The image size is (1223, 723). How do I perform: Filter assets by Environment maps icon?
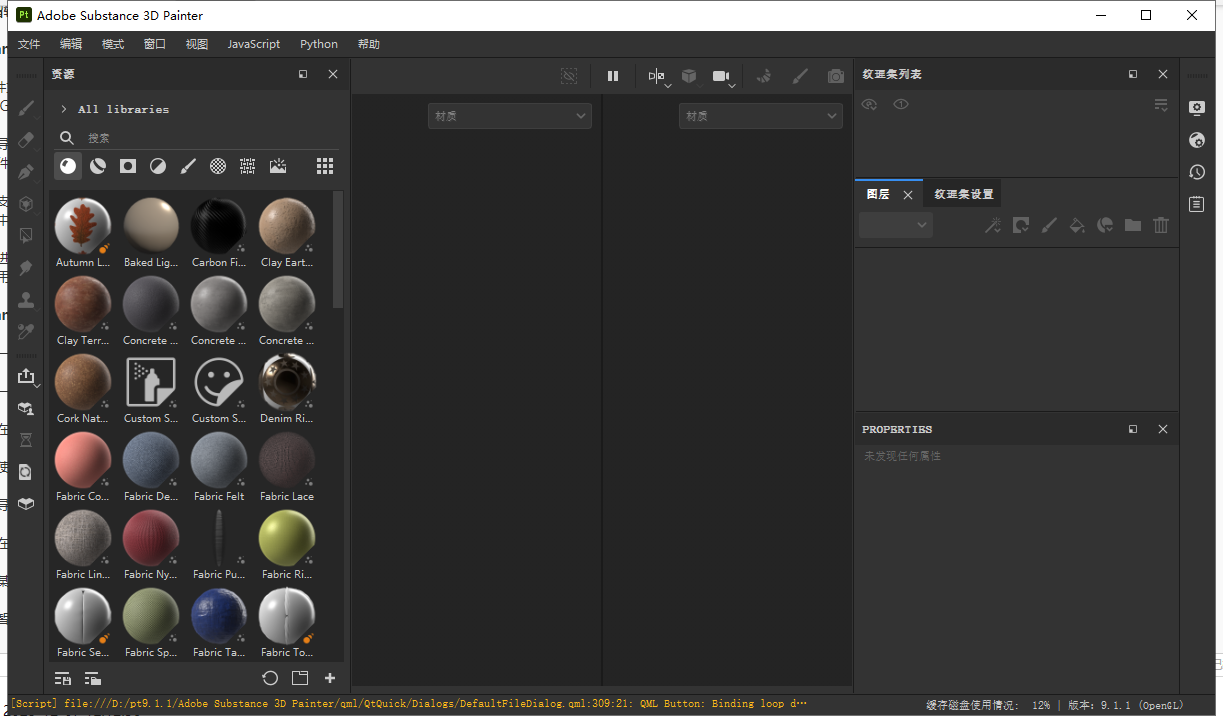tap(278, 166)
